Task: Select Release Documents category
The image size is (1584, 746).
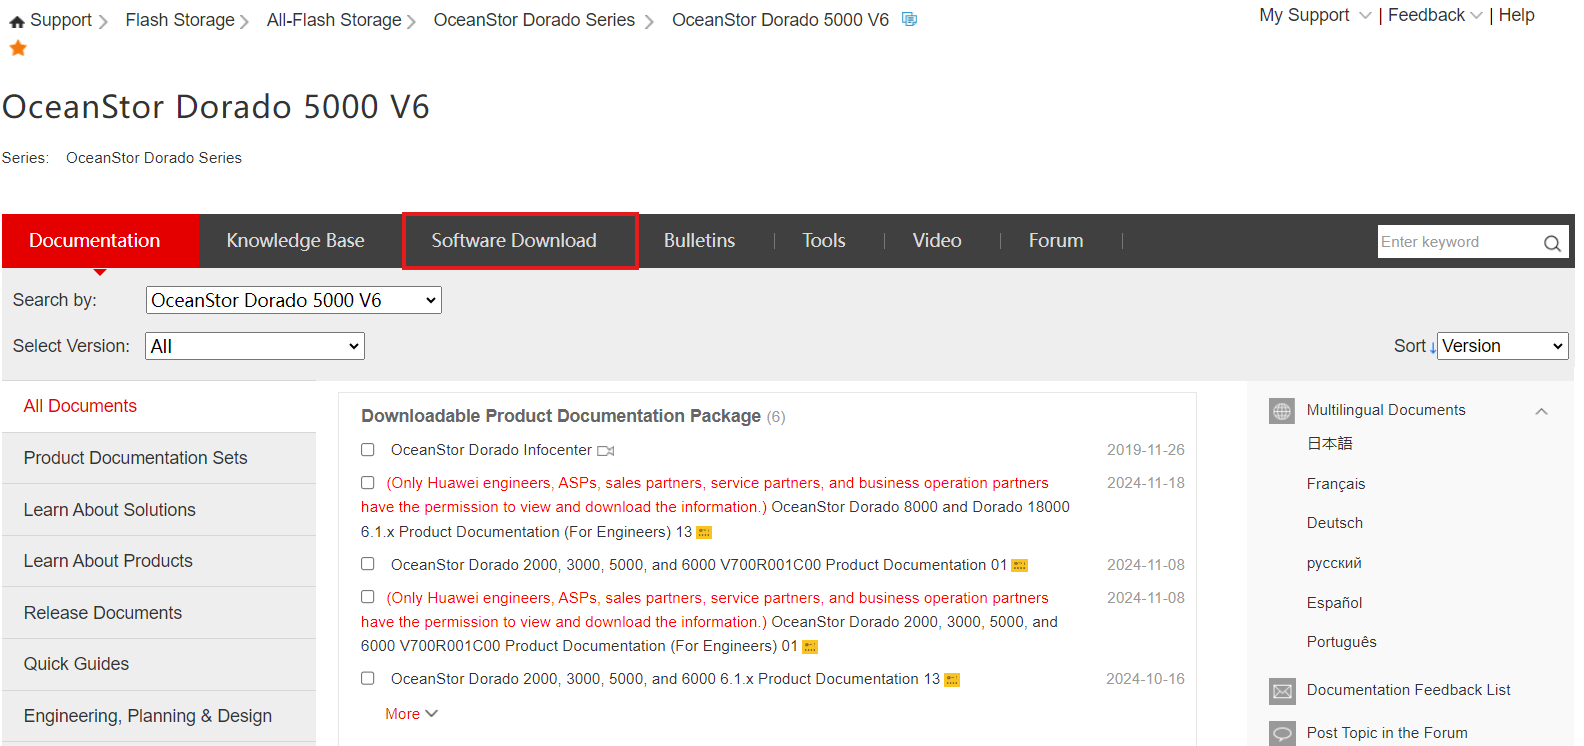Action: click(x=159, y=613)
